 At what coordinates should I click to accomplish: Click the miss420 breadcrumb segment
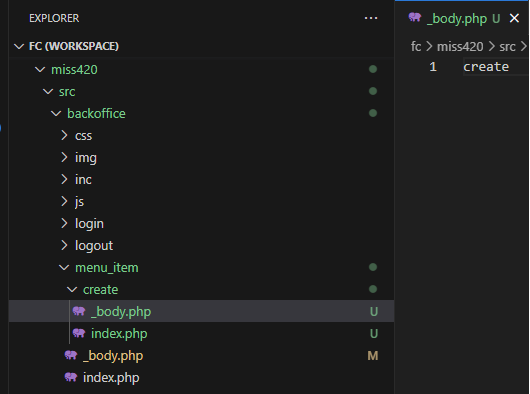click(x=460, y=47)
